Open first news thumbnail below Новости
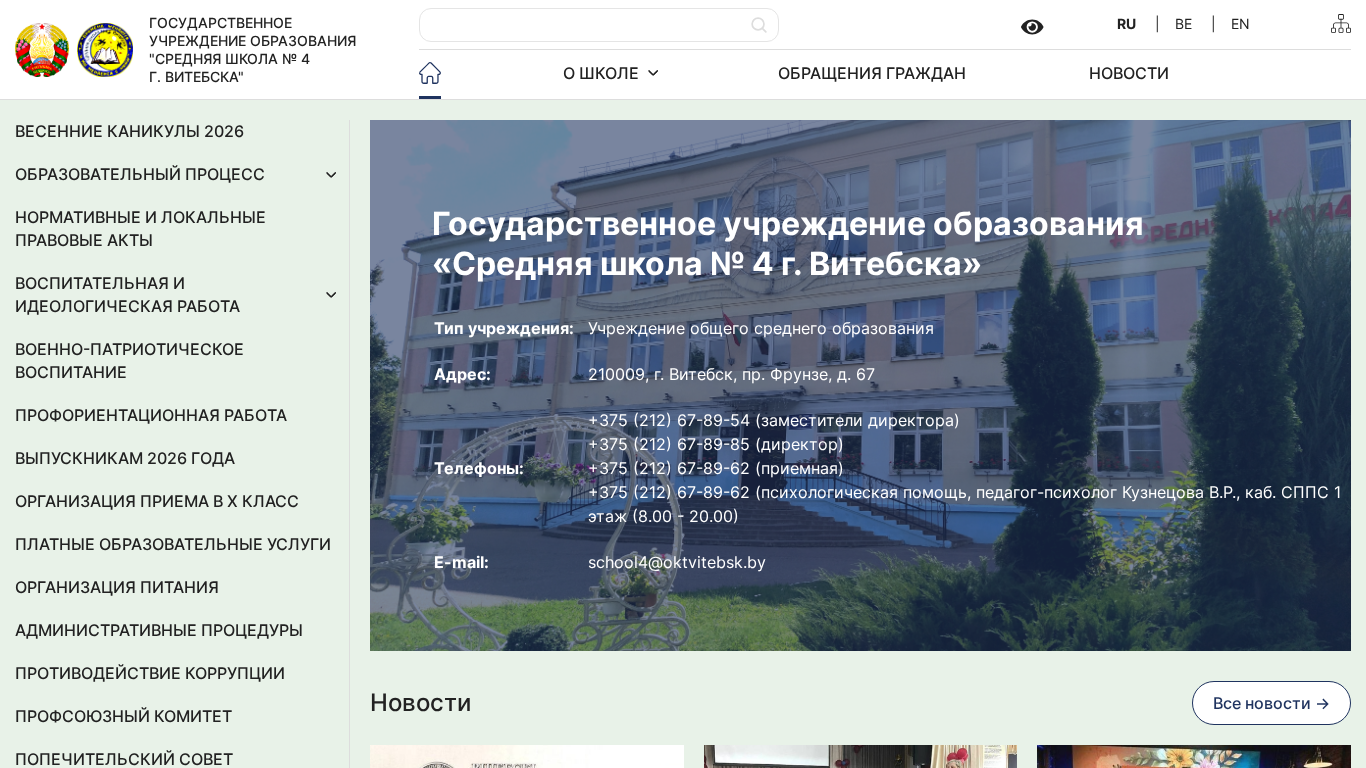Image resolution: width=1366 pixels, height=768 pixels. tap(527, 756)
